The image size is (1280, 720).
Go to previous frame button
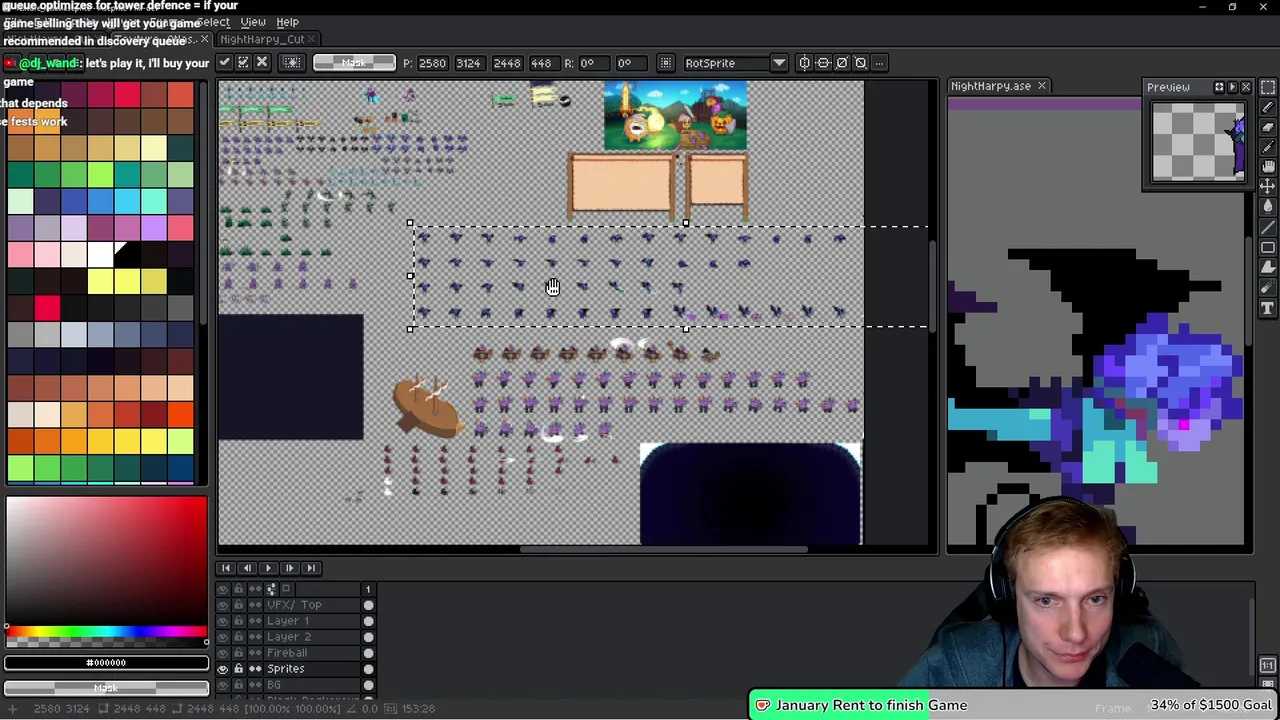coord(247,568)
